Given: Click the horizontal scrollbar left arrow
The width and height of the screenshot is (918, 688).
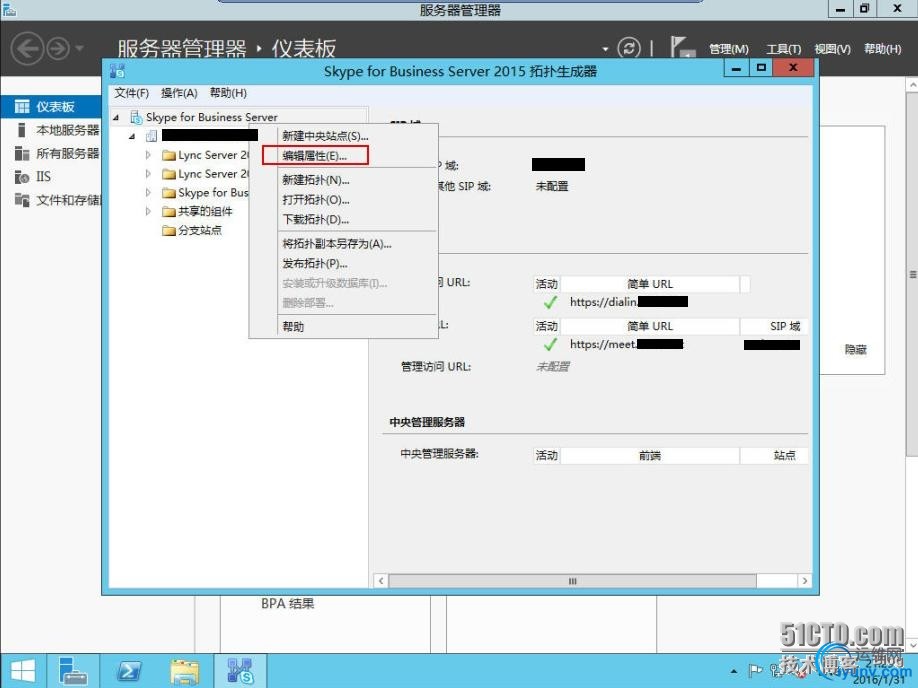Looking at the screenshot, I should point(381,581).
